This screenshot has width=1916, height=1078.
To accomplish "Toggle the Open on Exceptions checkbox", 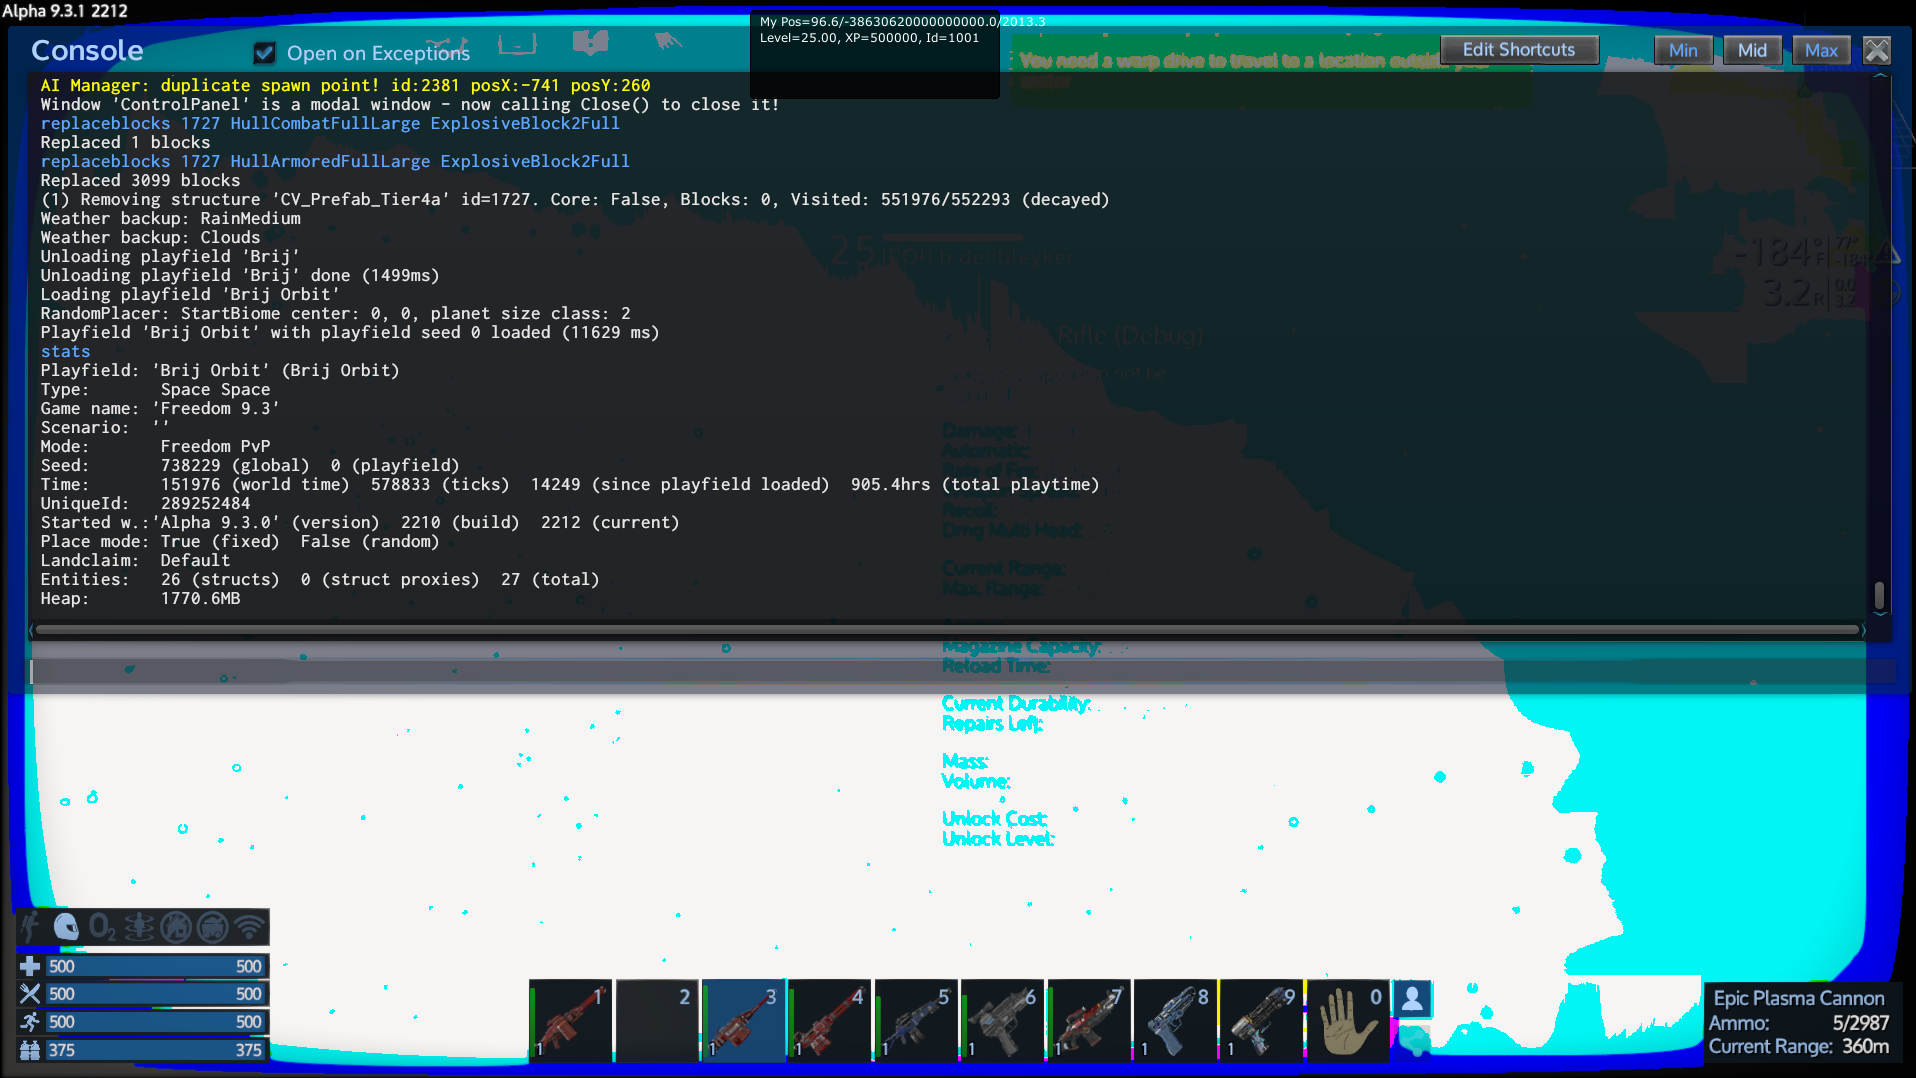I will point(265,53).
